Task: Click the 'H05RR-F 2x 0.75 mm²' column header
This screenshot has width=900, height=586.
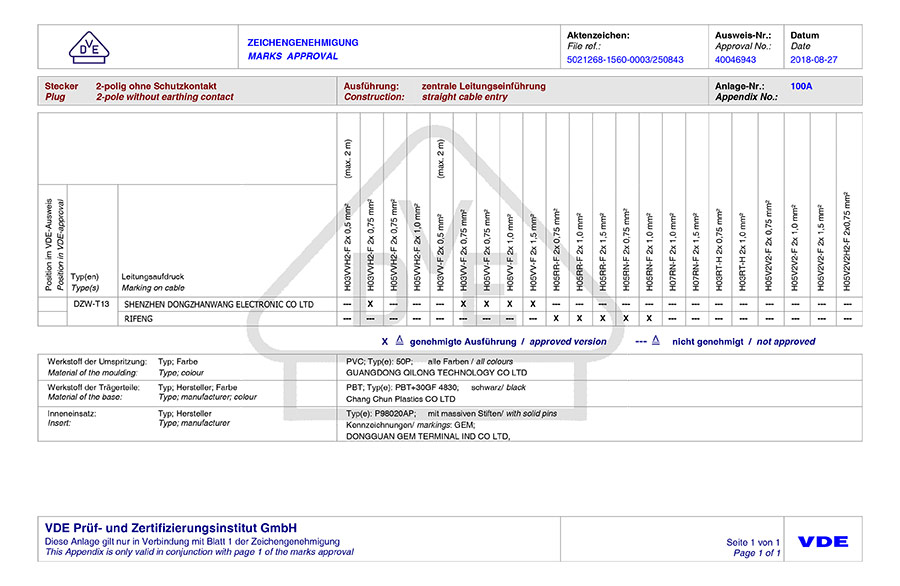Action: tap(556, 250)
